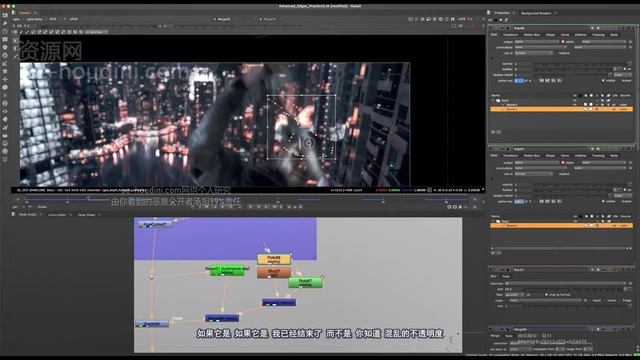Viewport: 640px width, 360px height.
Task: Open clip to dropdown in second Roto panel
Action: coord(533,174)
